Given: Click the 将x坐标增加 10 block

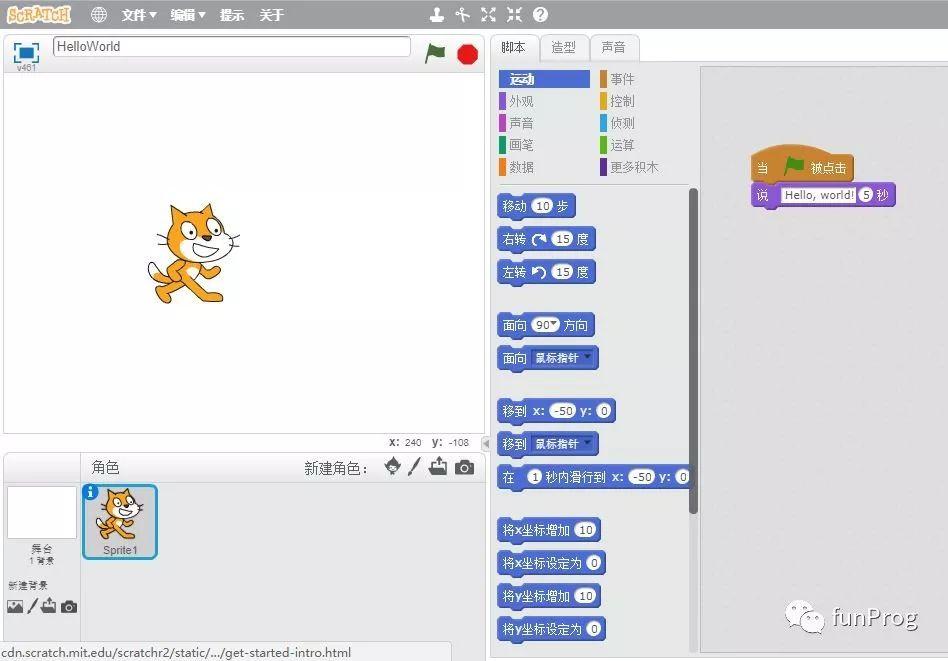Looking at the screenshot, I should [548, 530].
